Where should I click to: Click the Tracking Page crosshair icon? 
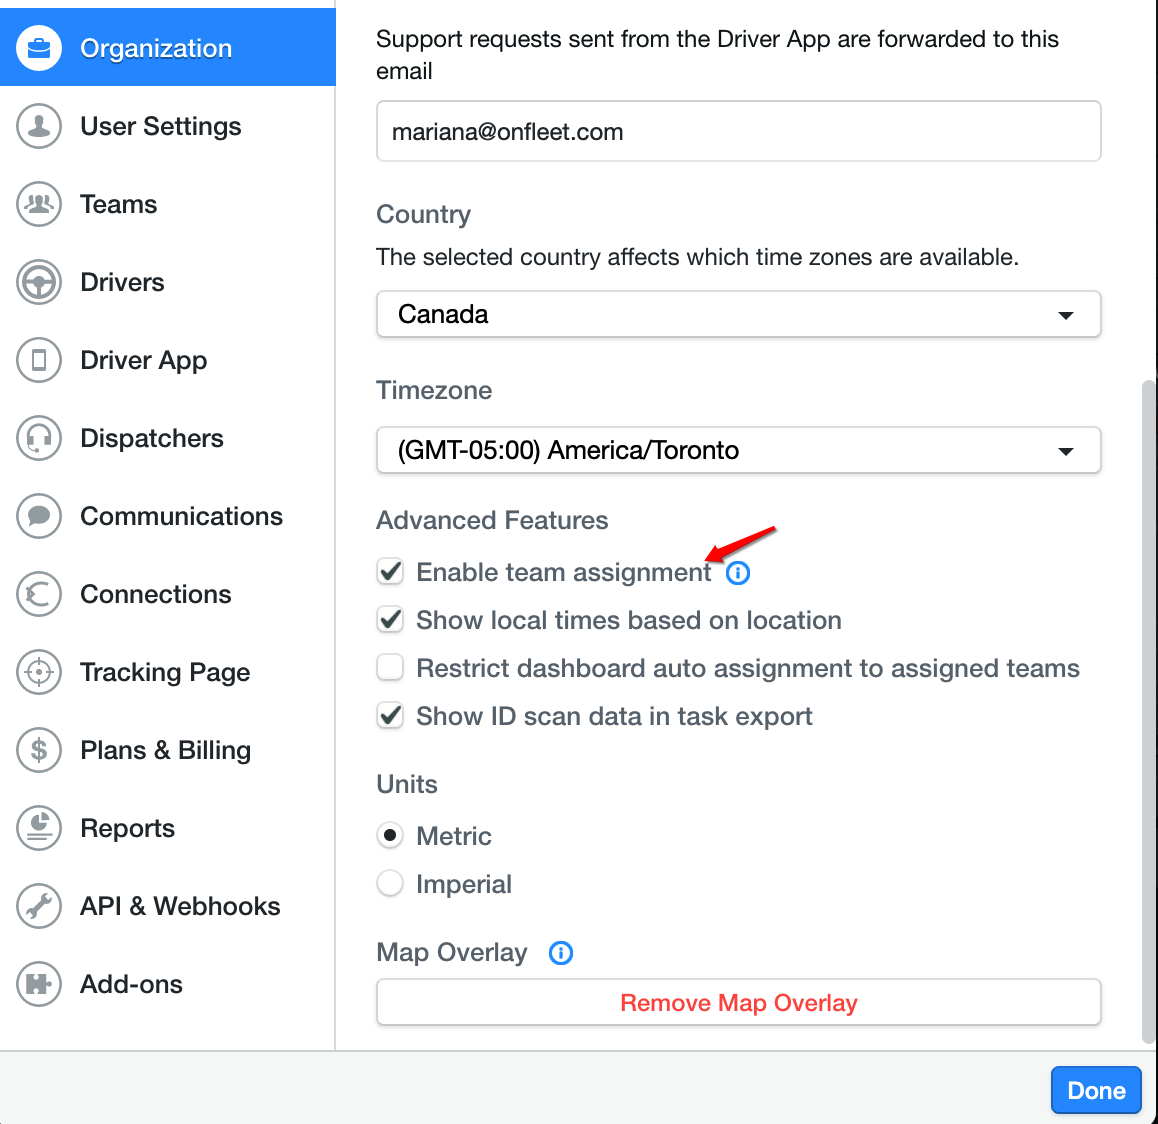point(38,672)
